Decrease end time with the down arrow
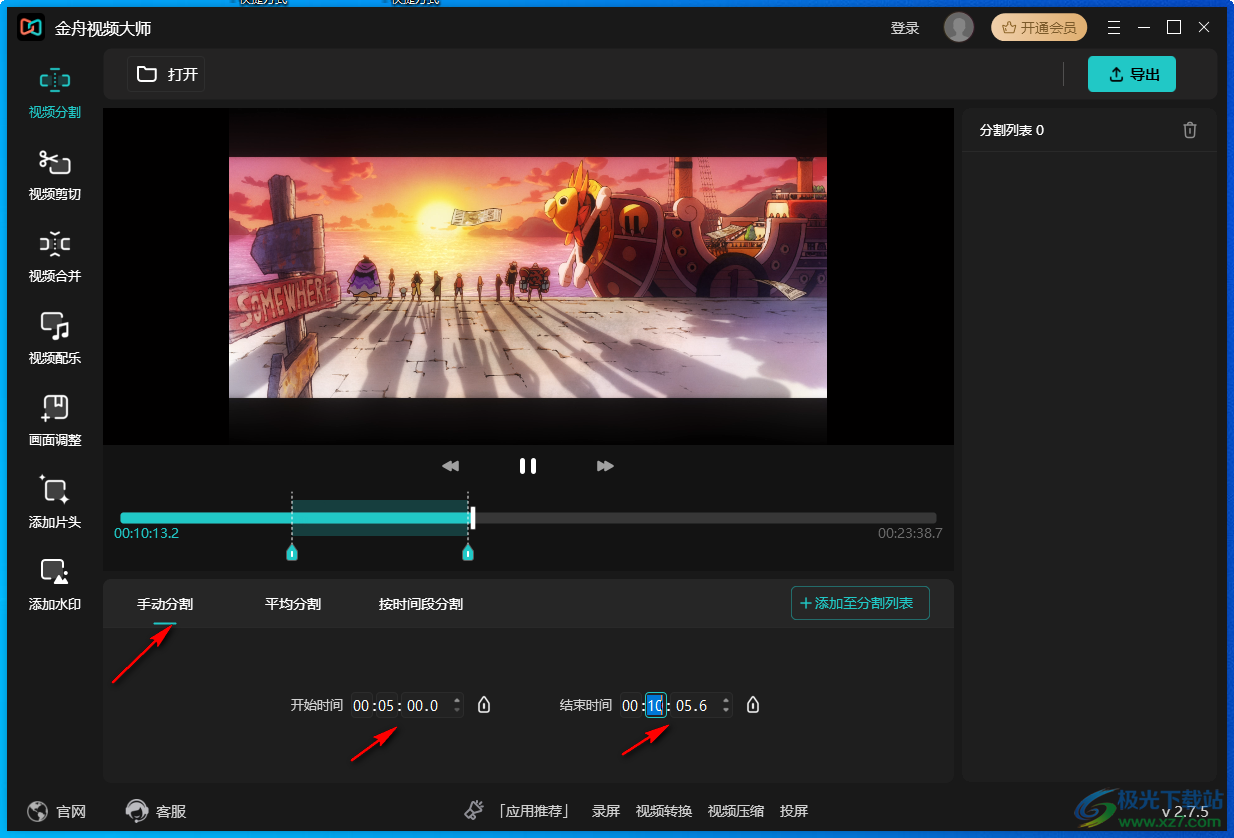 tap(726, 711)
